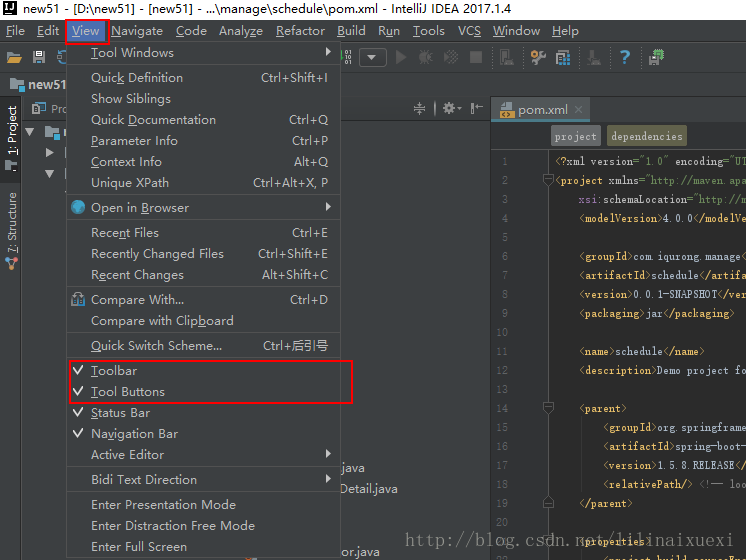Click the AVD Manager android device icon
This screenshot has width=746, height=560.
point(506,58)
